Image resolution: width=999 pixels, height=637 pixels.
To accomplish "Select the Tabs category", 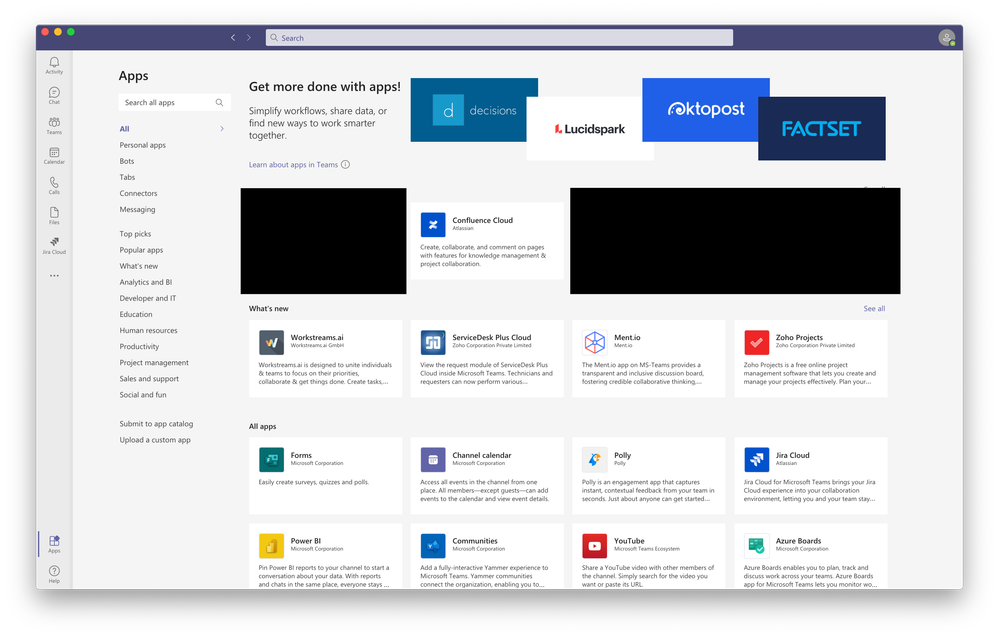I will click(x=127, y=177).
